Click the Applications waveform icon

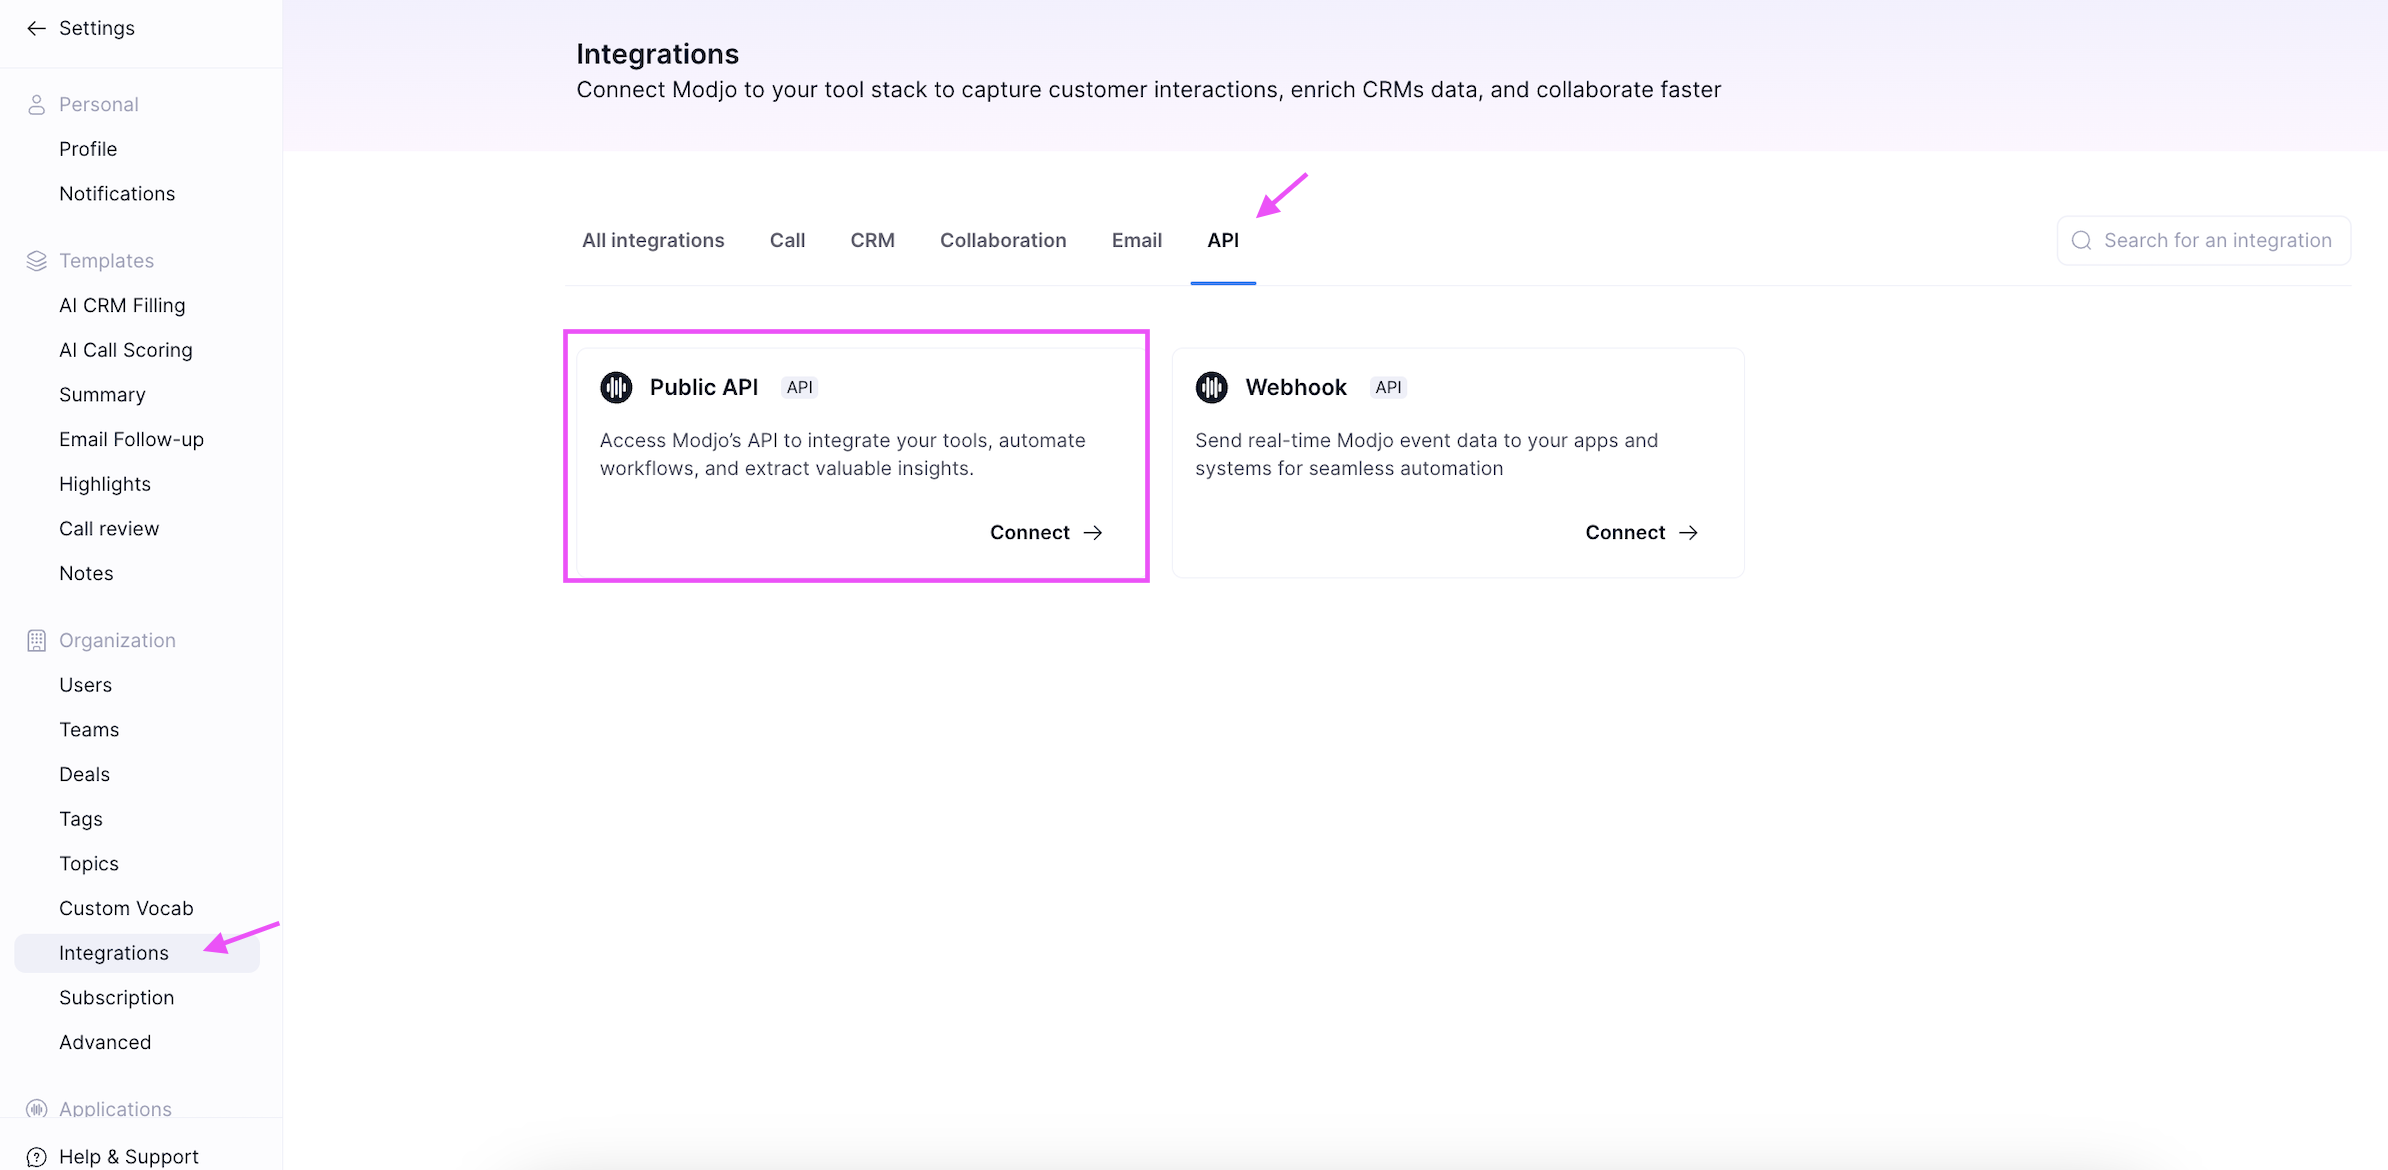(x=36, y=1109)
